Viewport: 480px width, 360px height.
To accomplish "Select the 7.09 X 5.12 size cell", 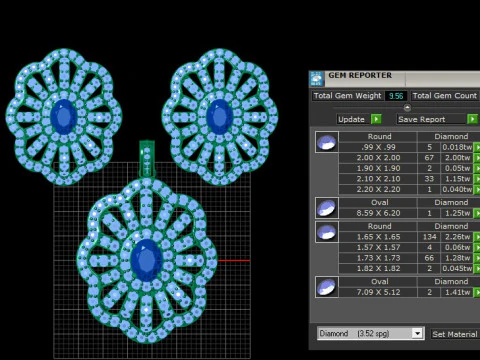I will pos(378,292).
